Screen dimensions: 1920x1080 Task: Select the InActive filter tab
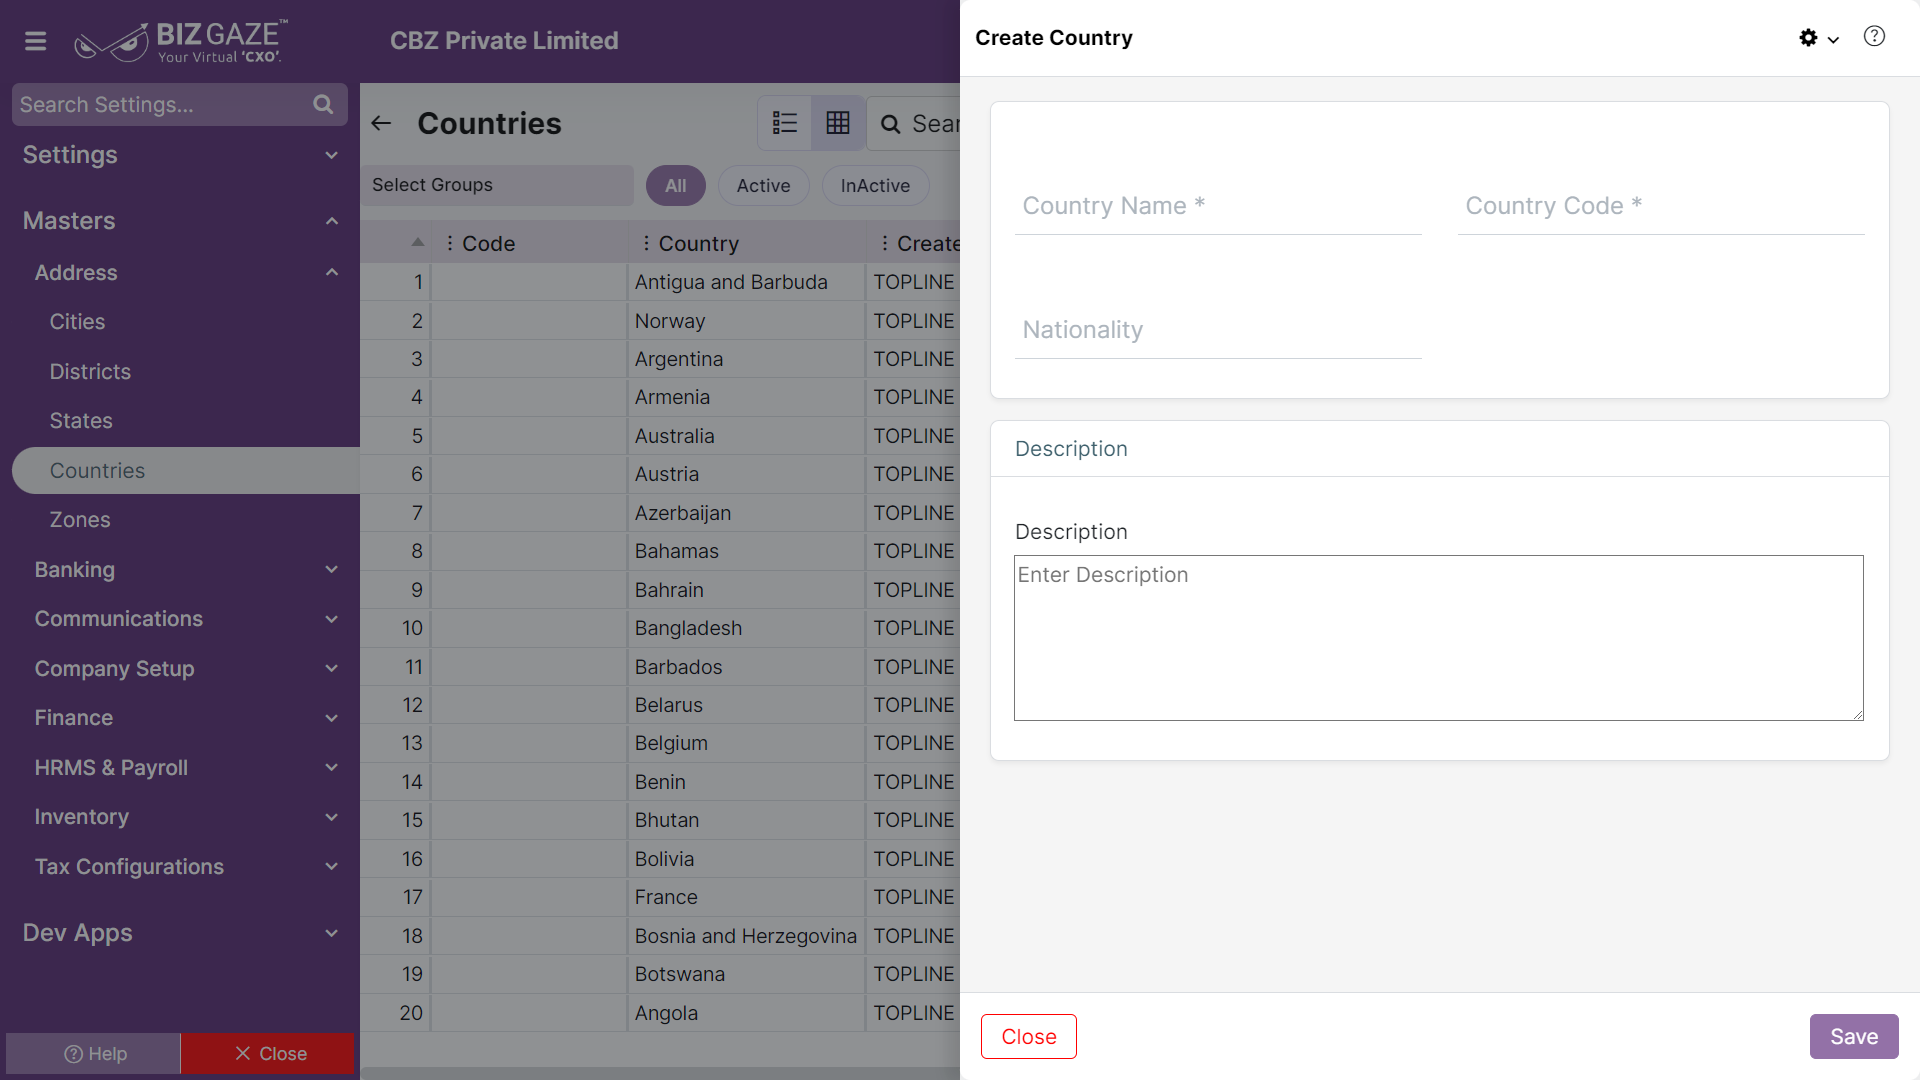(875, 186)
